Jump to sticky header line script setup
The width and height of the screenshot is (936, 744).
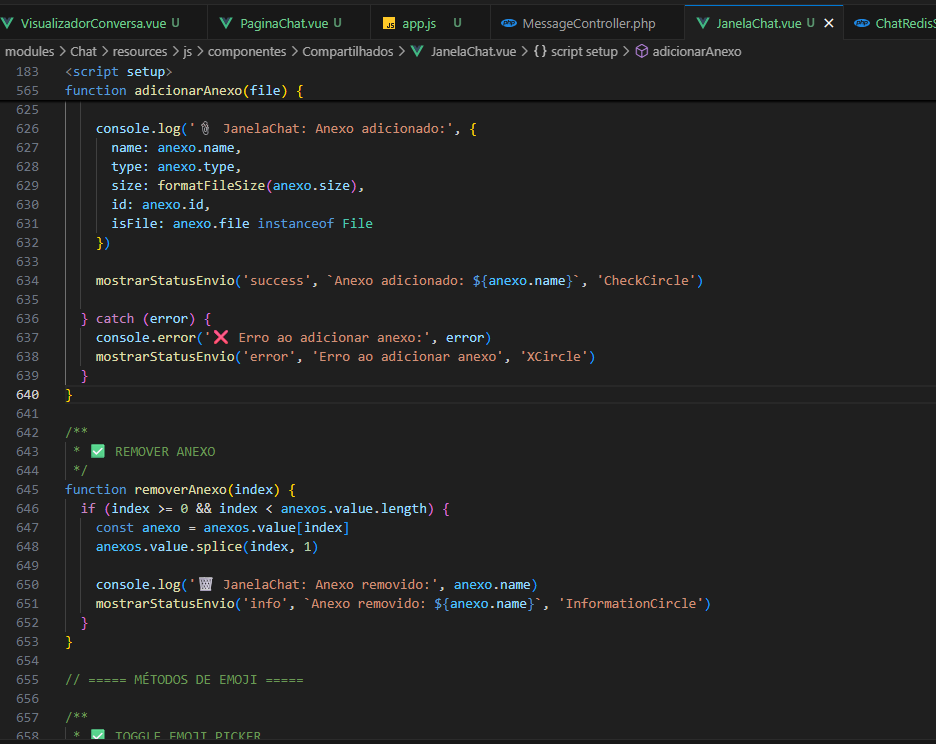tap(118, 72)
